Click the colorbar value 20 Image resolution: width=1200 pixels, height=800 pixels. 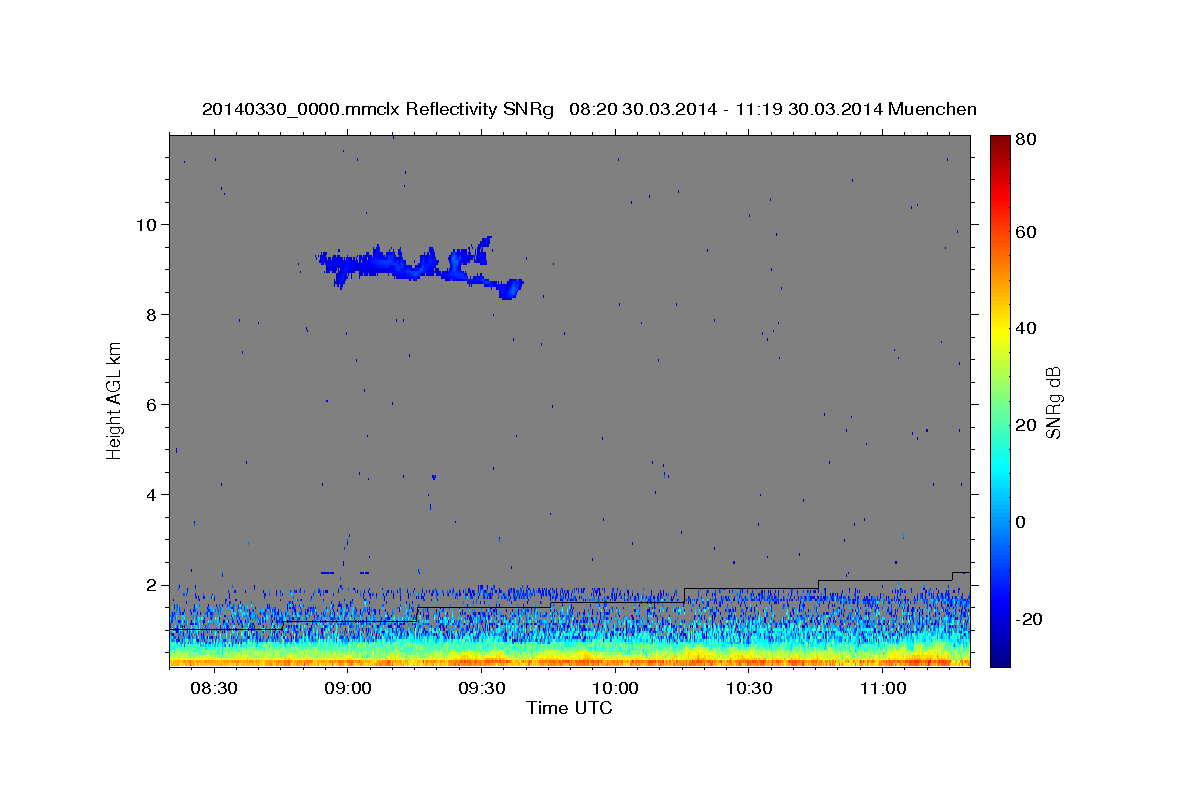pos(1028,425)
